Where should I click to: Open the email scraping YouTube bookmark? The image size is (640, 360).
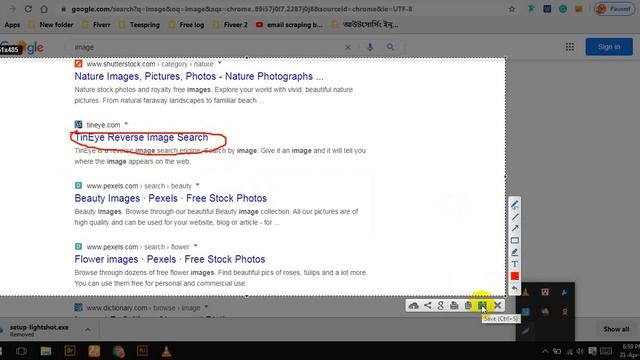click(x=289, y=25)
